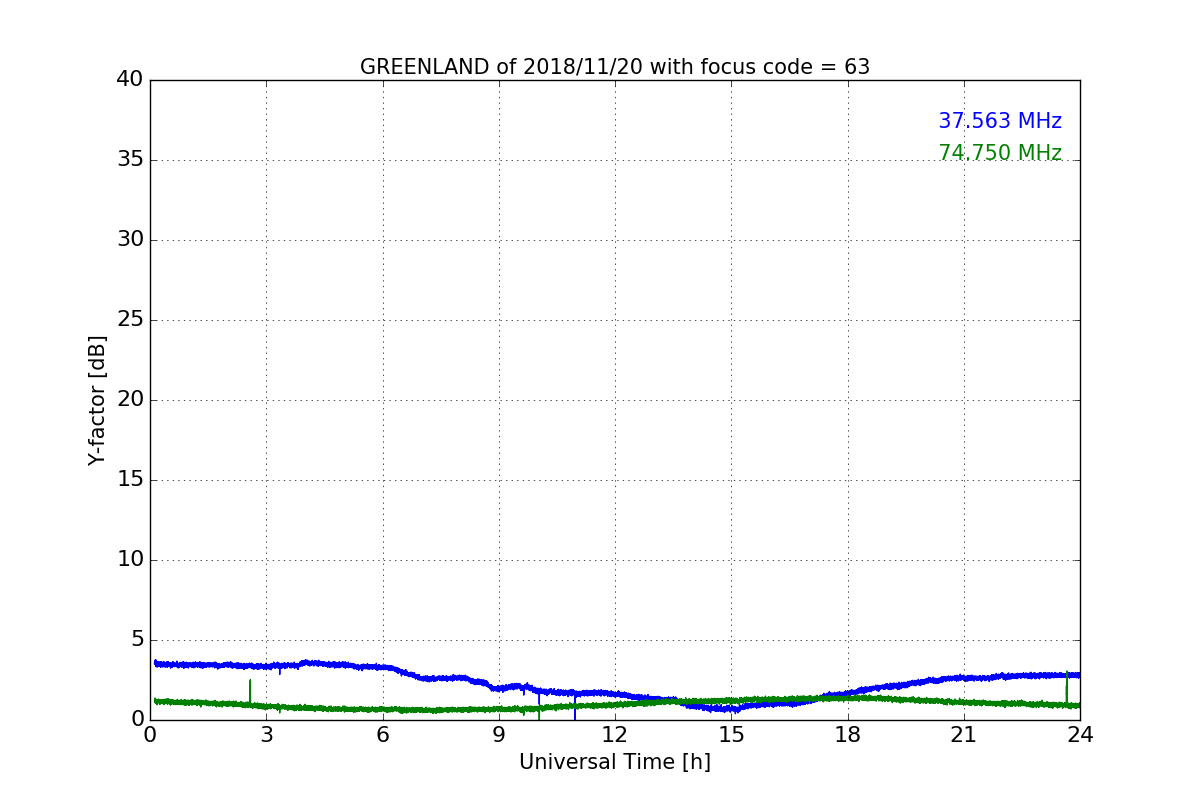Click the green spike near hour 23.7

point(1067,687)
